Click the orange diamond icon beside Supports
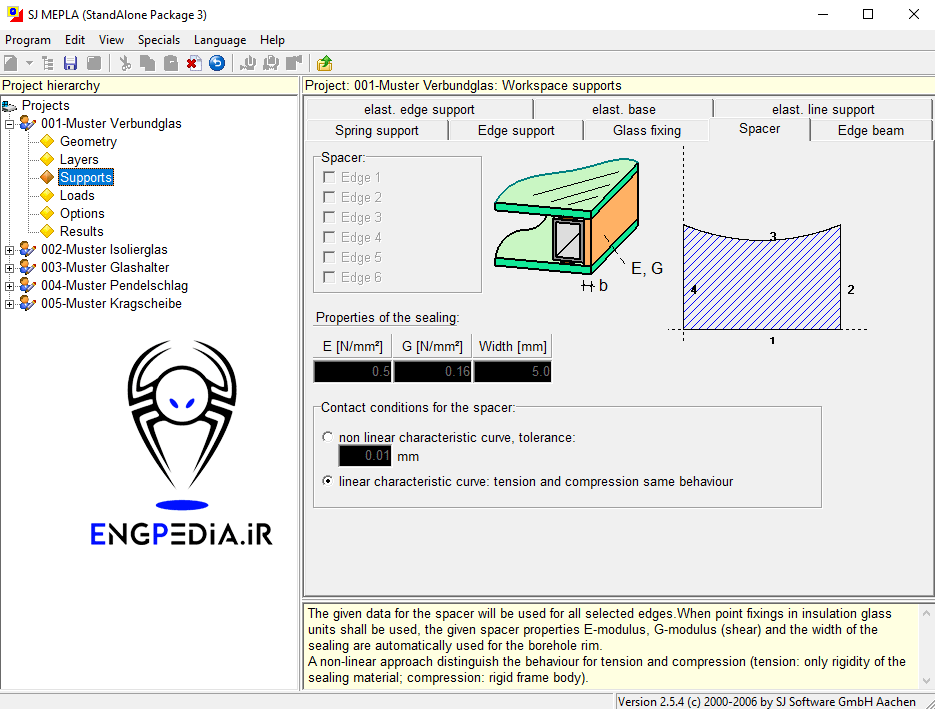Image resolution: width=935 pixels, height=709 pixels. click(x=46, y=178)
